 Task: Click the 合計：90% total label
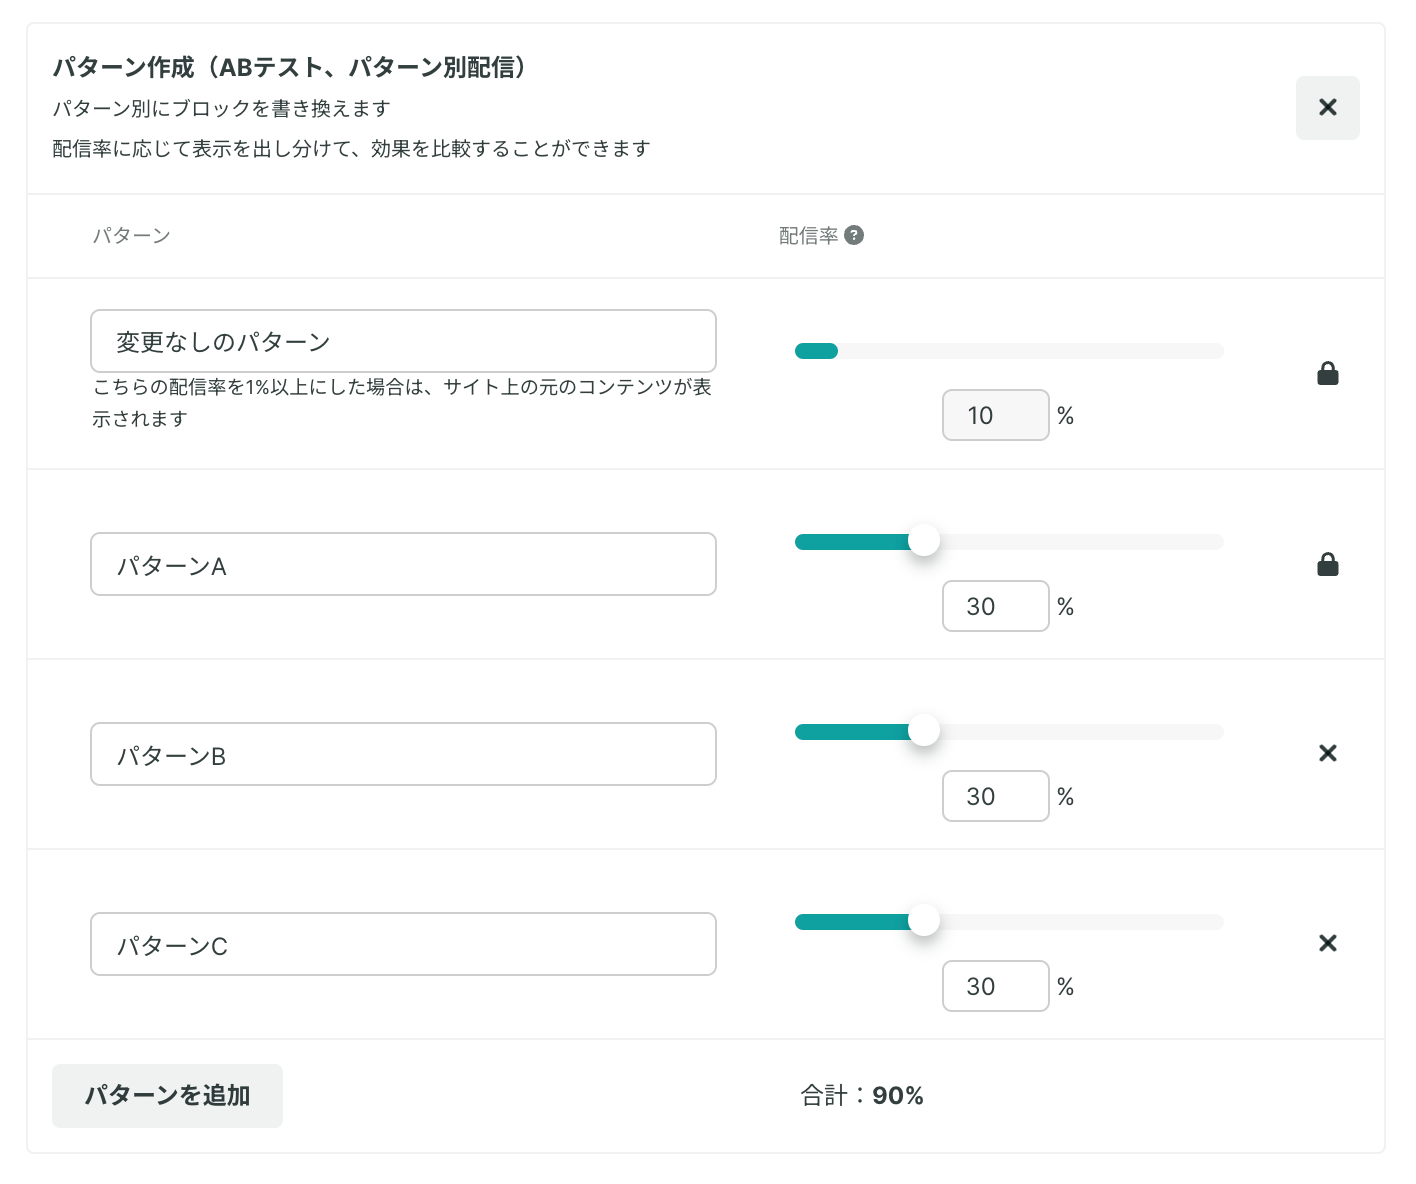tap(862, 1096)
